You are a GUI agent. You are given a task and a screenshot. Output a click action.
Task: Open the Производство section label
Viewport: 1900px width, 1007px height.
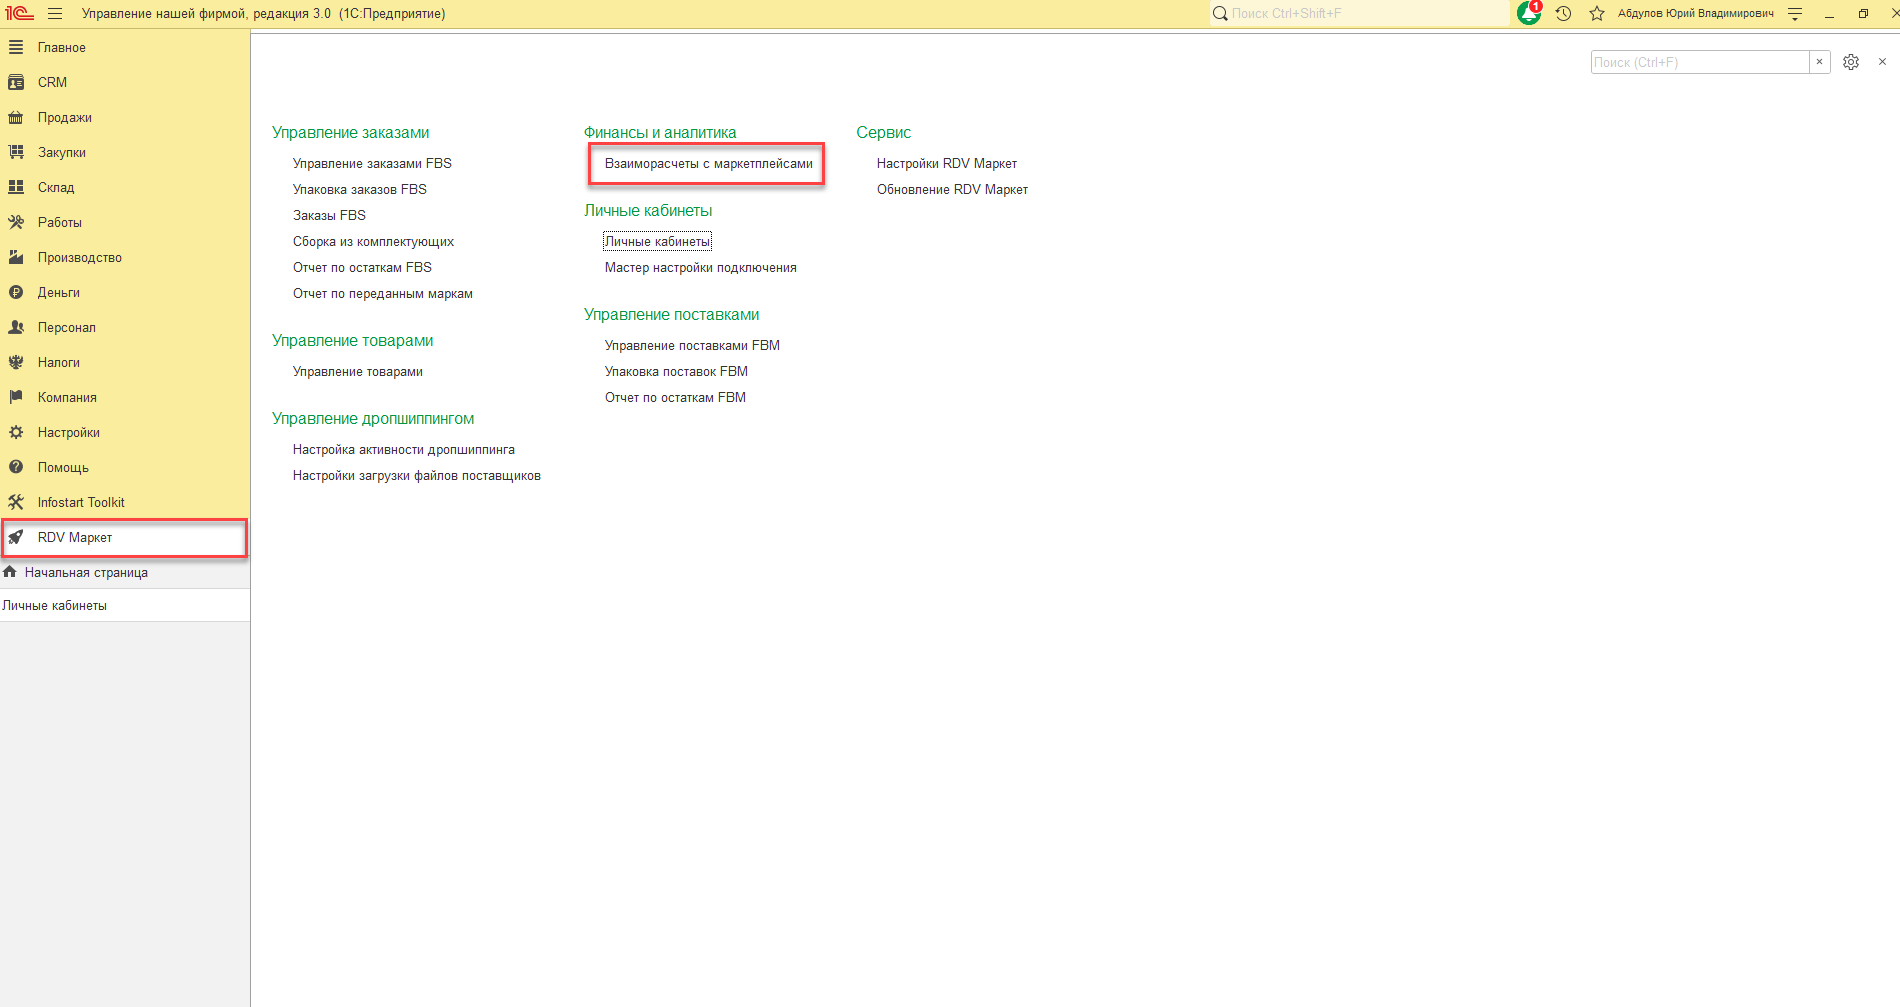pos(80,257)
